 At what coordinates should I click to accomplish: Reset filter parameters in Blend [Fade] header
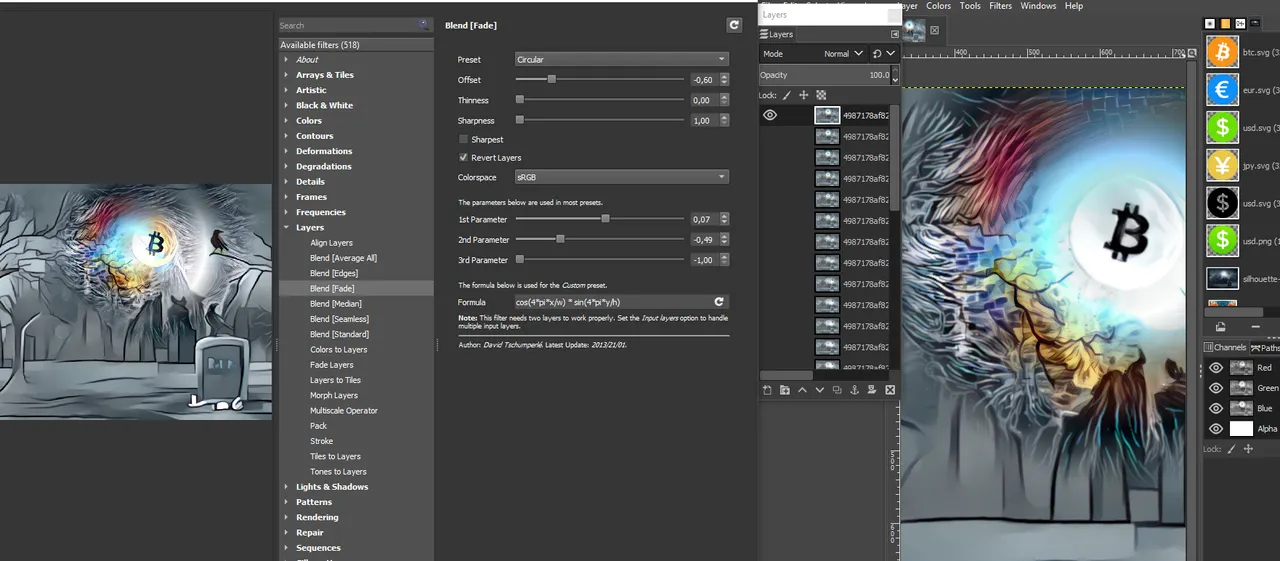click(x=734, y=25)
